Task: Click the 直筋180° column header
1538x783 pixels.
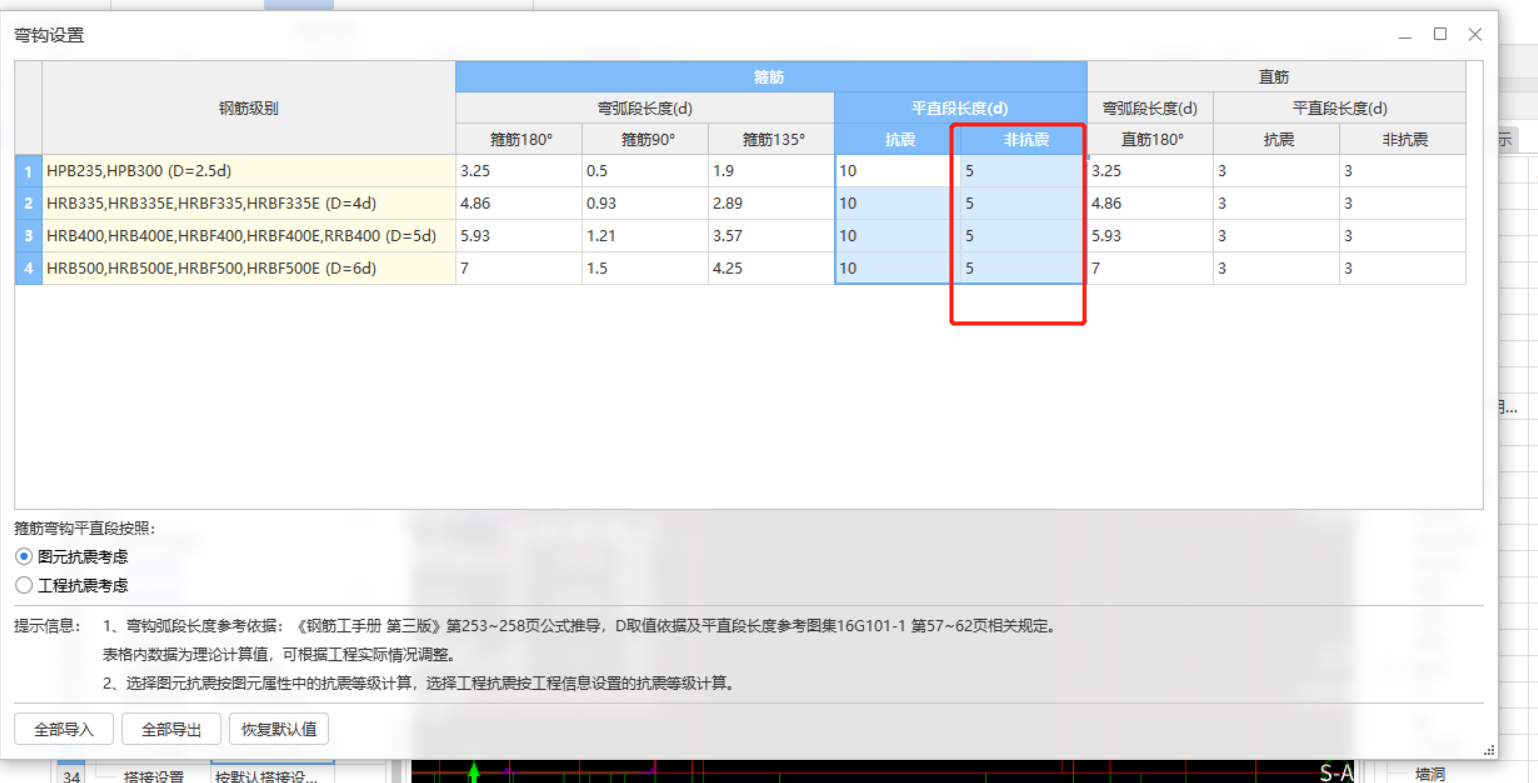Action: tap(1150, 140)
